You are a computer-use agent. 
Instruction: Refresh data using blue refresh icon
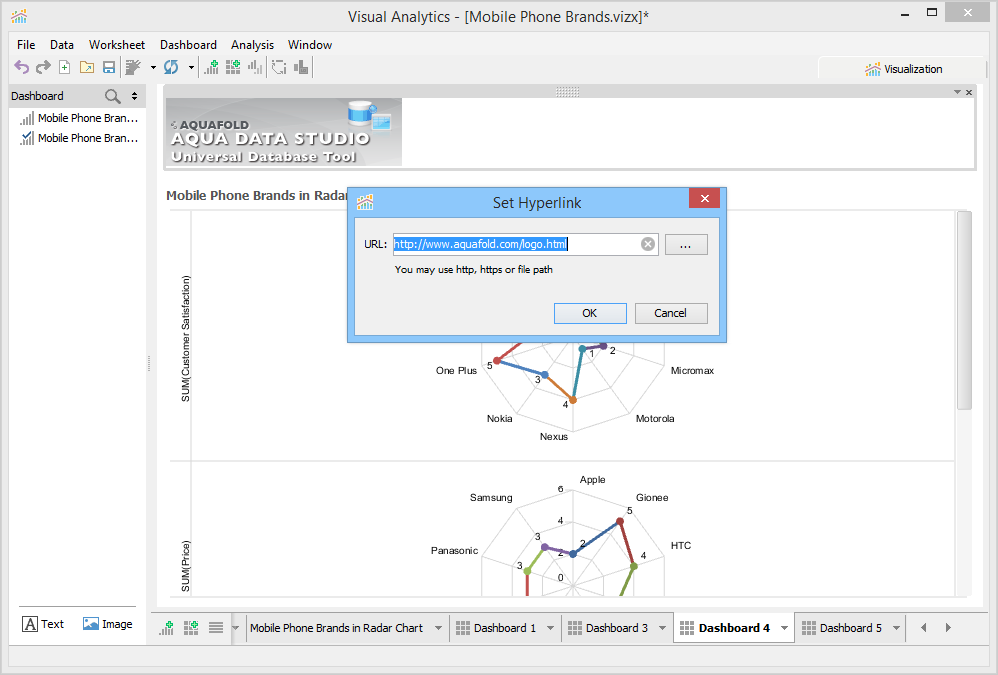(171, 67)
